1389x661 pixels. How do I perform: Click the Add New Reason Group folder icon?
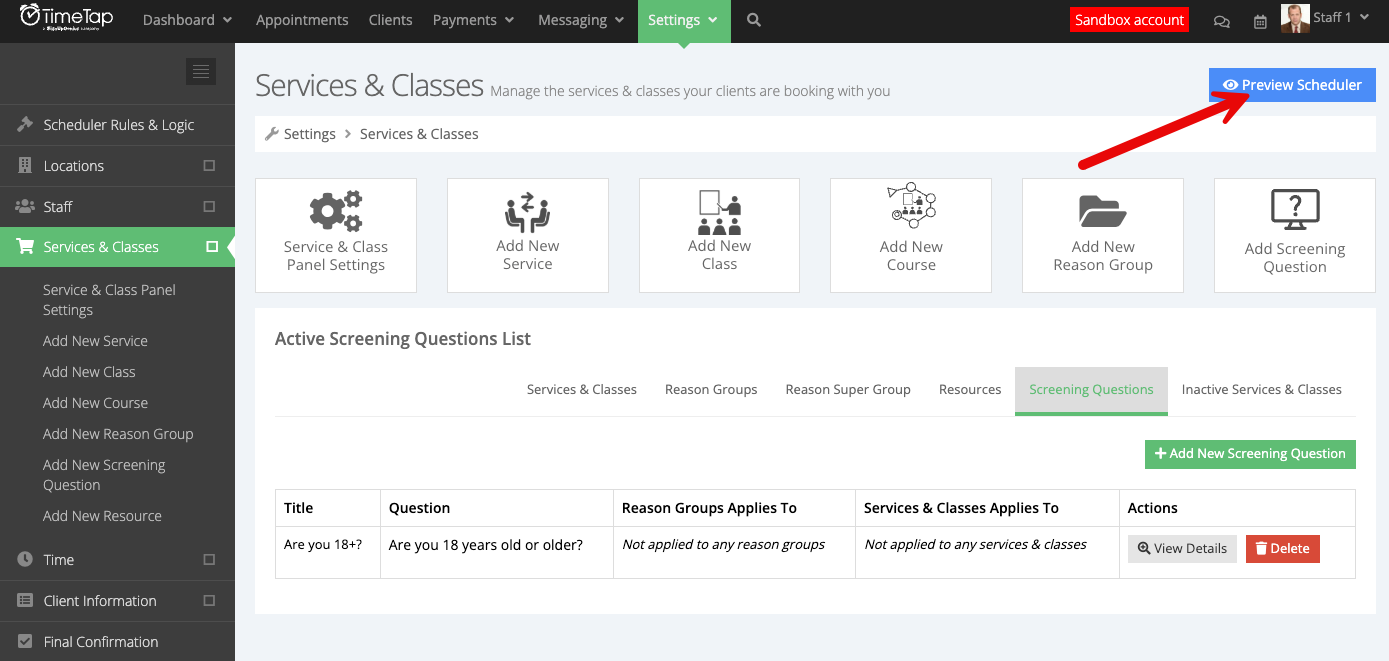click(x=1103, y=212)
